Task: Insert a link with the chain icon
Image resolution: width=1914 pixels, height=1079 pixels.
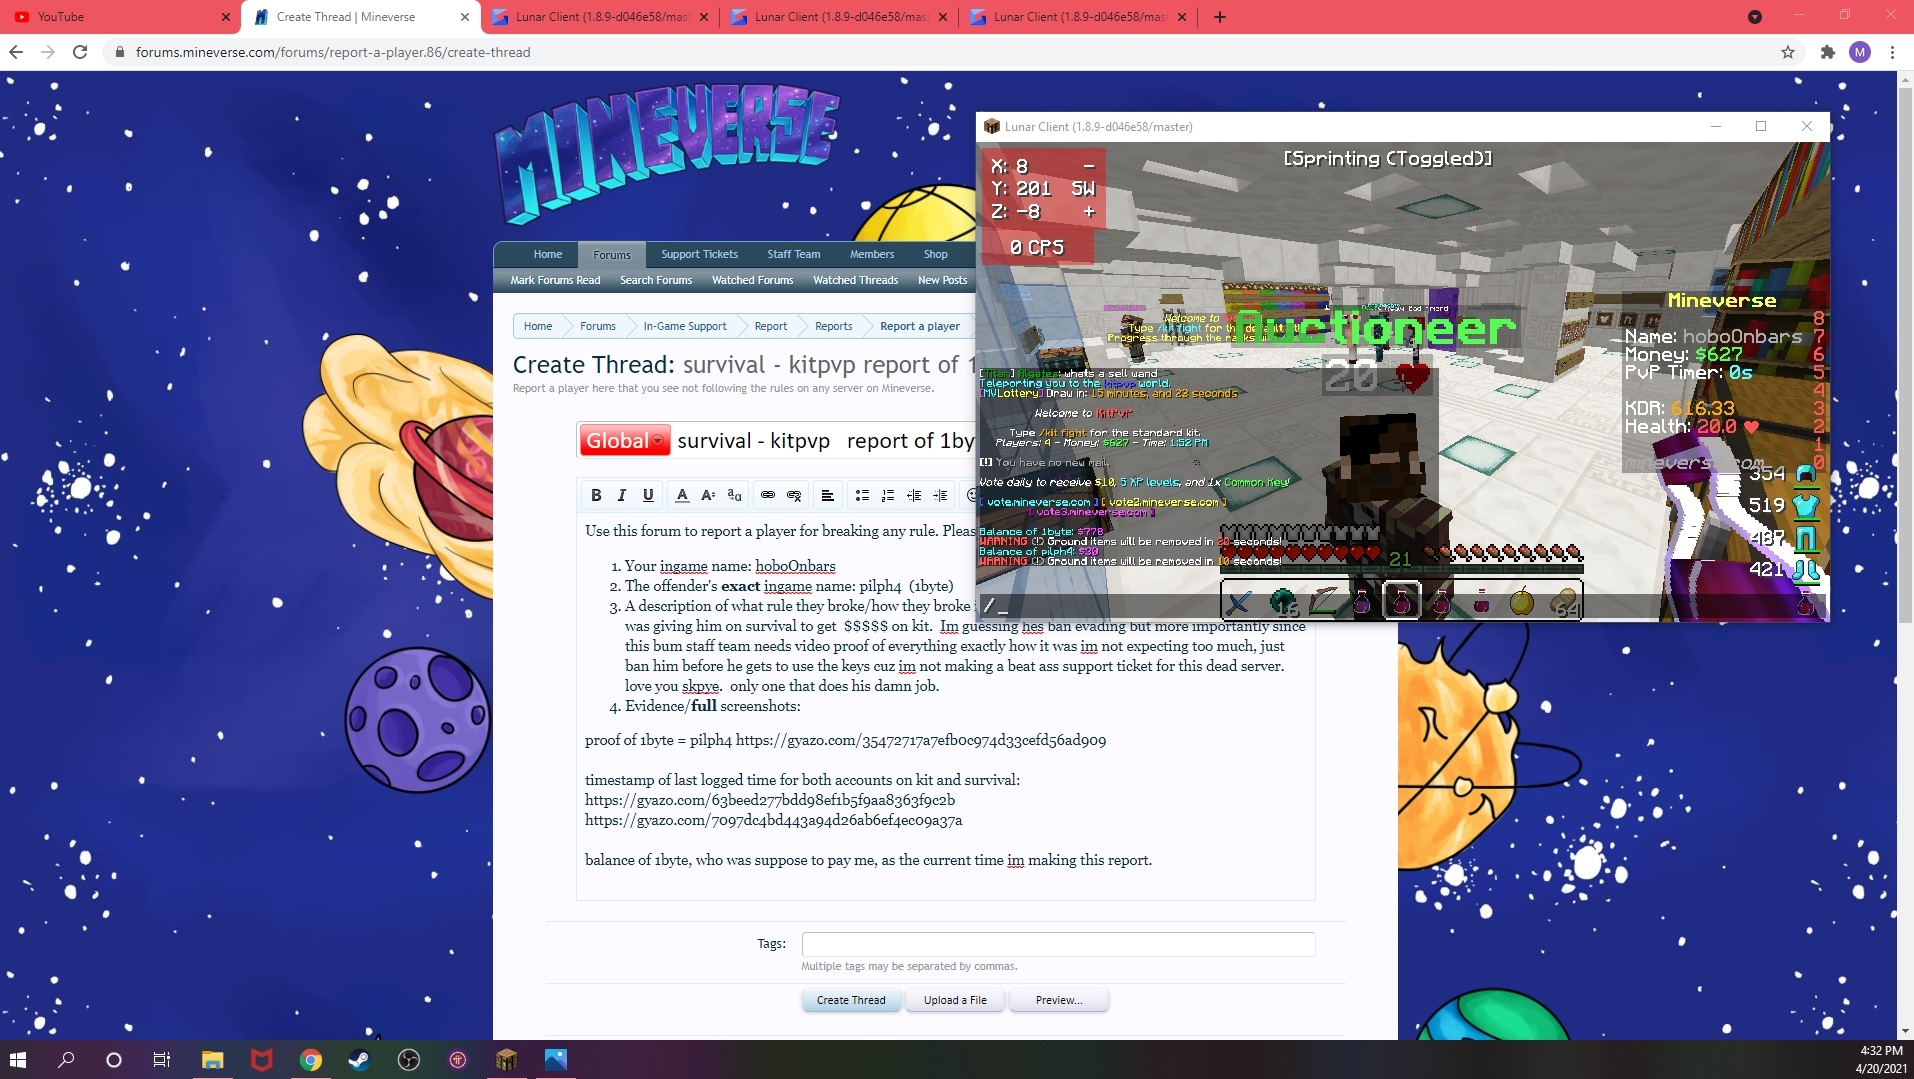Action: (768, 495)
